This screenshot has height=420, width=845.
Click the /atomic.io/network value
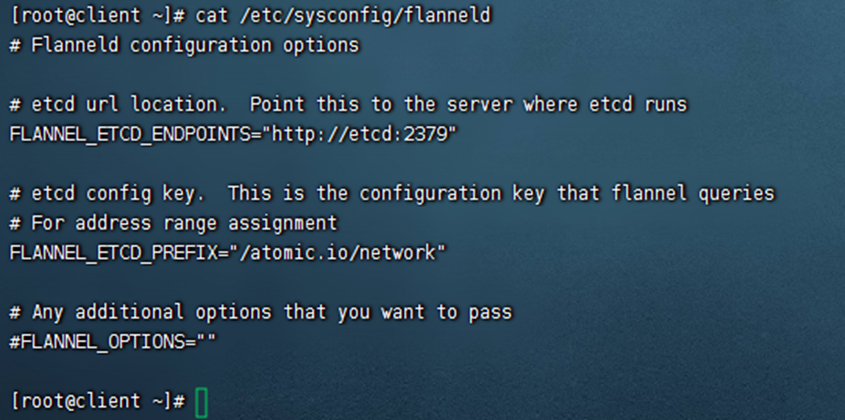pyautogui.click(x=337, y=252)
